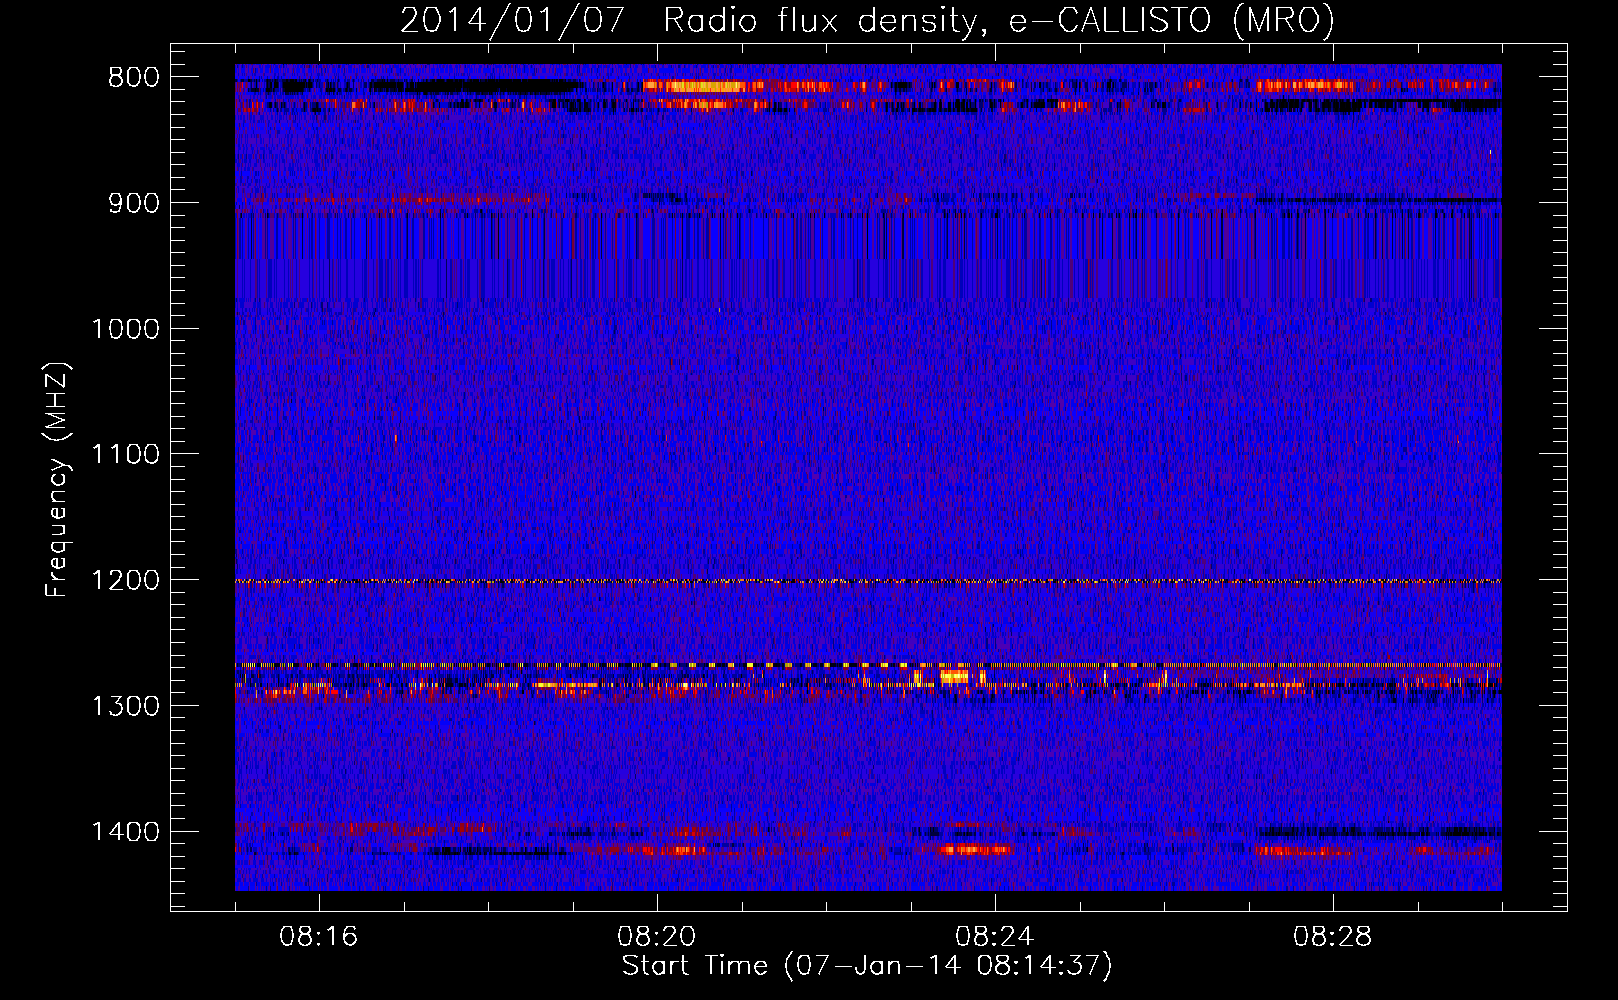Viewport: 1618px width, 1000px height.
Task: Click the 1400 frequency tick label
Action: pos(125,832)
